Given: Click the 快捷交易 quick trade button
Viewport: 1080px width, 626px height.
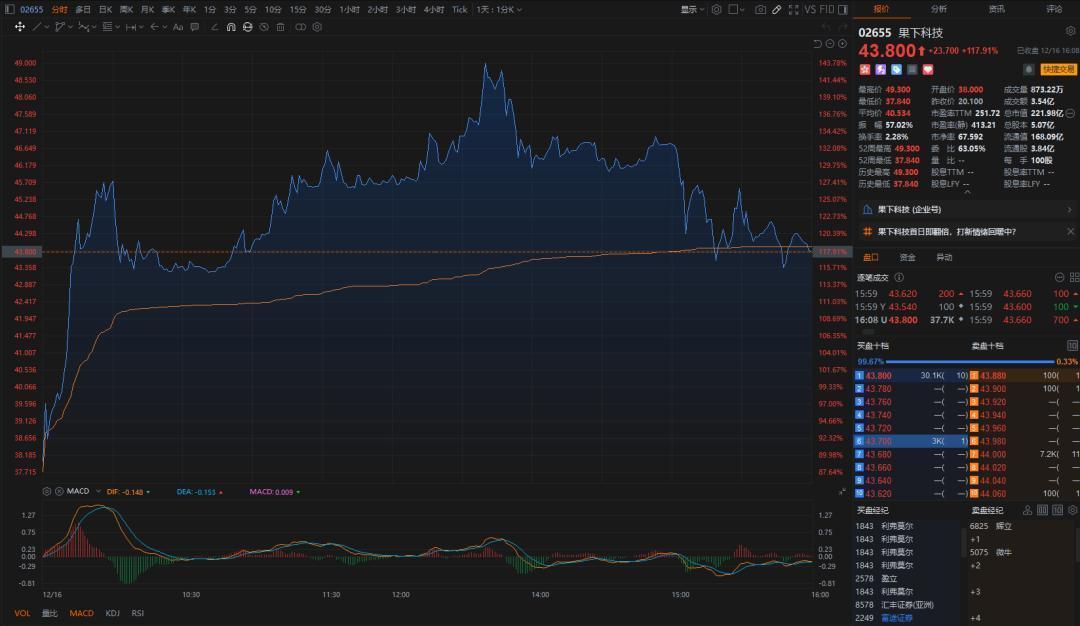Looking at the screenshot, I should point(1057,69).
